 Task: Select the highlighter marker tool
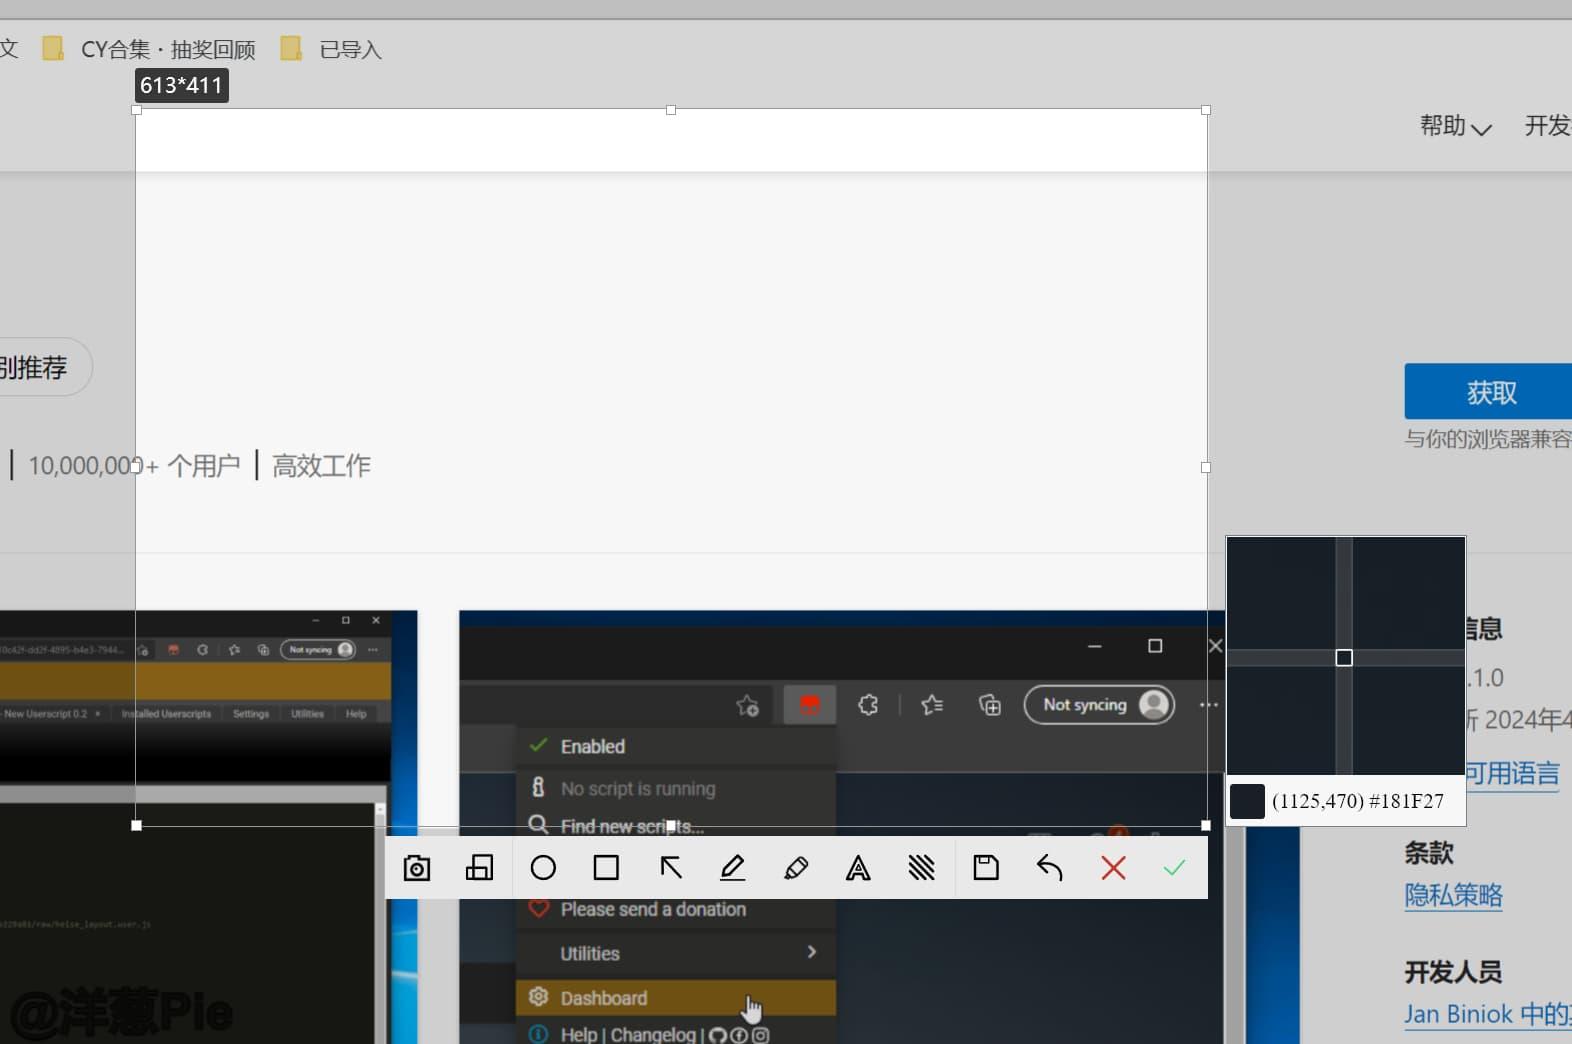[x=796, y=868]
